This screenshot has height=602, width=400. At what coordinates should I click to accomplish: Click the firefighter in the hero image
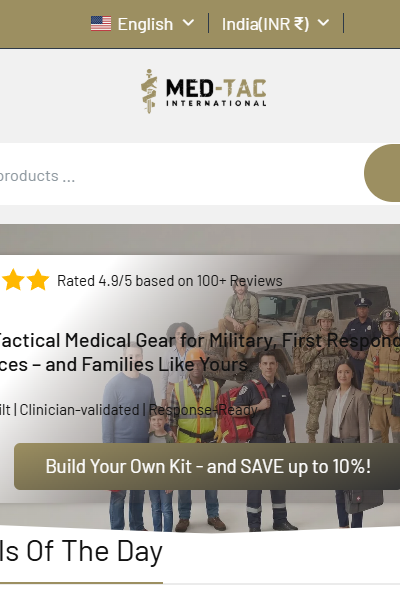tap(384, 374)
